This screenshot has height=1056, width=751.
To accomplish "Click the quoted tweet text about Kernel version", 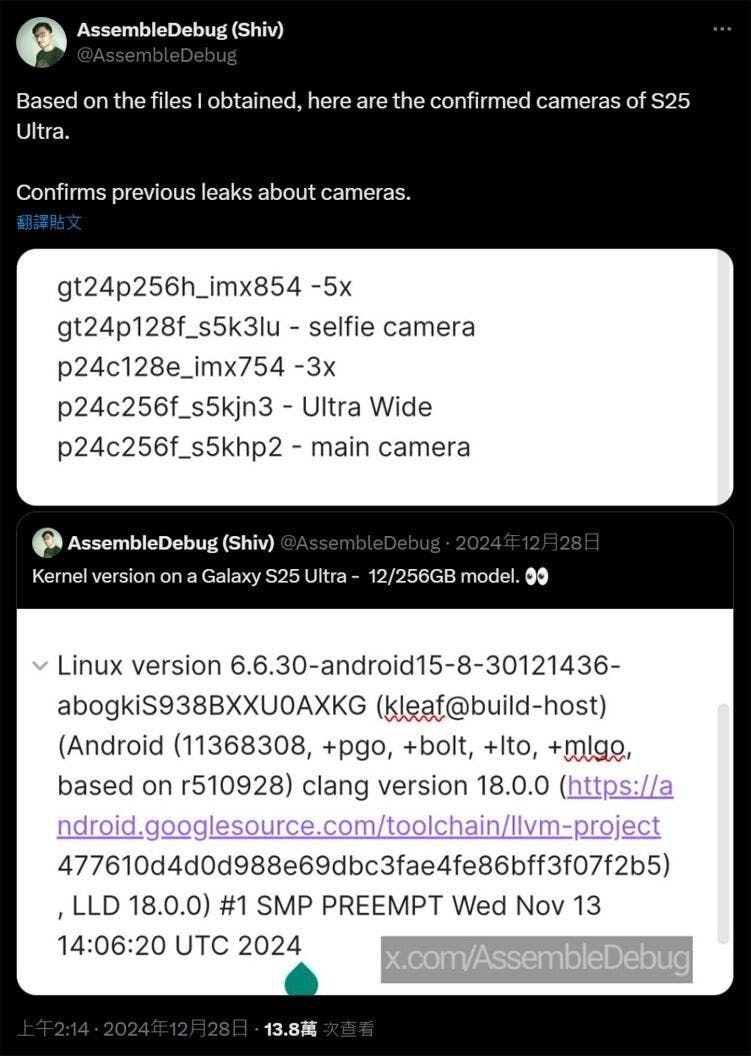I will click(x=275, y=577).
